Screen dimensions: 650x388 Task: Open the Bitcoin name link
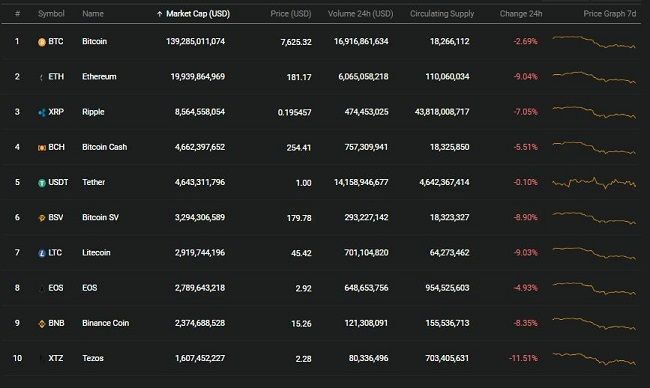[x=95, y=41]
